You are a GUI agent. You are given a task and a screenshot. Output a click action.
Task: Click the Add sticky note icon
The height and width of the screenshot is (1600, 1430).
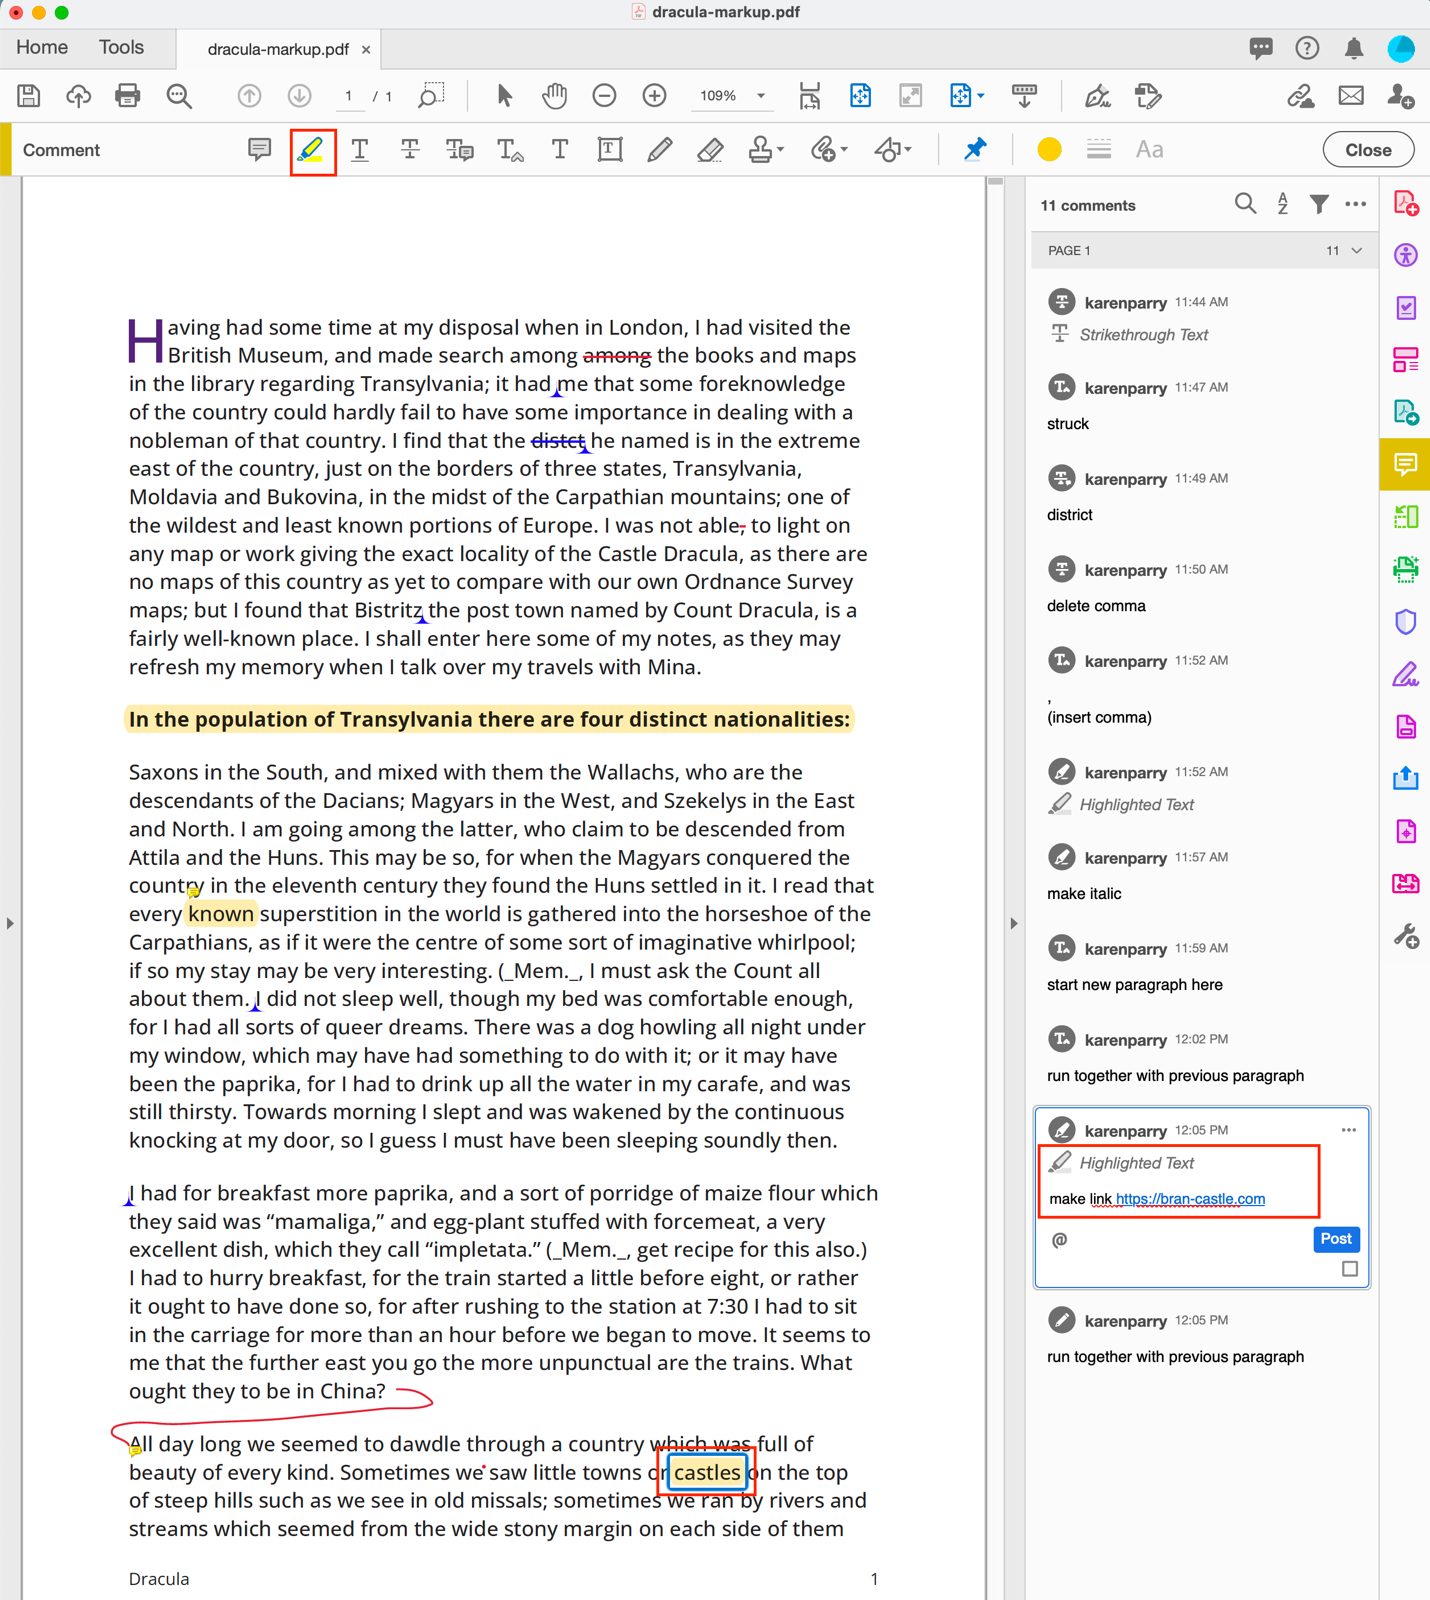tap(259, 150)
